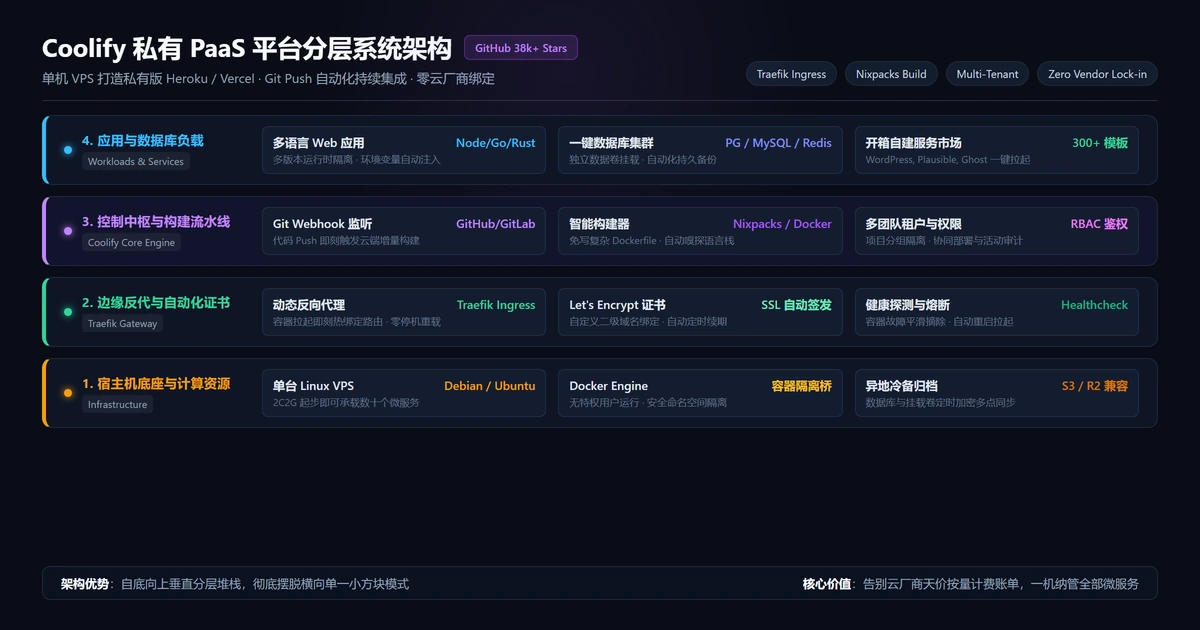The width and height of the screenshot is (1200, 630).
Task: Click the main title Coolify 私有 PaaS 平台分层系统架构
Action: tap(246, 48)
